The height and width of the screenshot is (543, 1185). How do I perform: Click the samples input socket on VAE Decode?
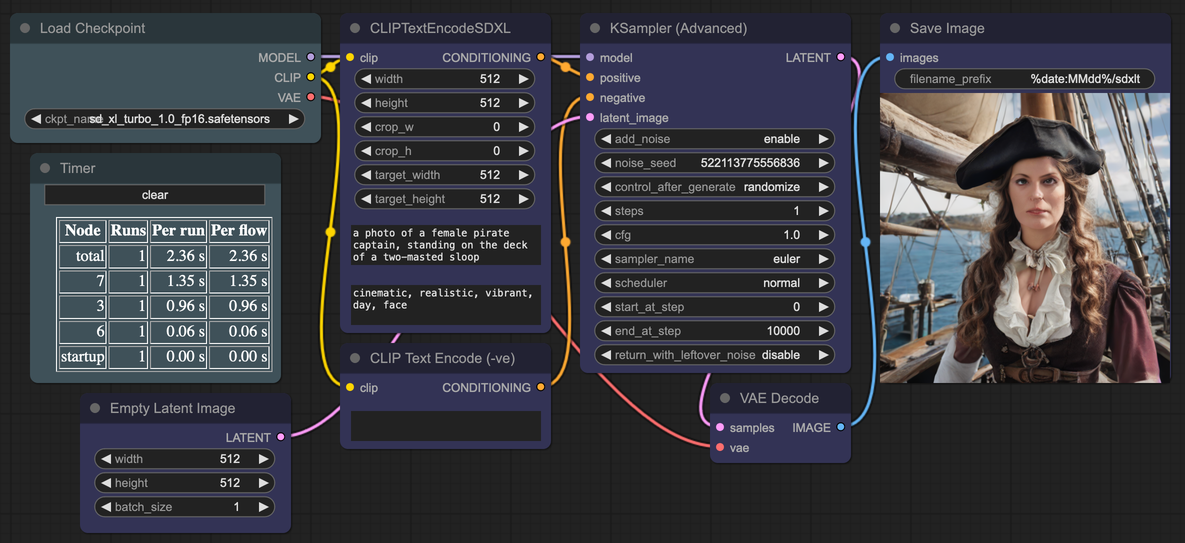point(719,427)
